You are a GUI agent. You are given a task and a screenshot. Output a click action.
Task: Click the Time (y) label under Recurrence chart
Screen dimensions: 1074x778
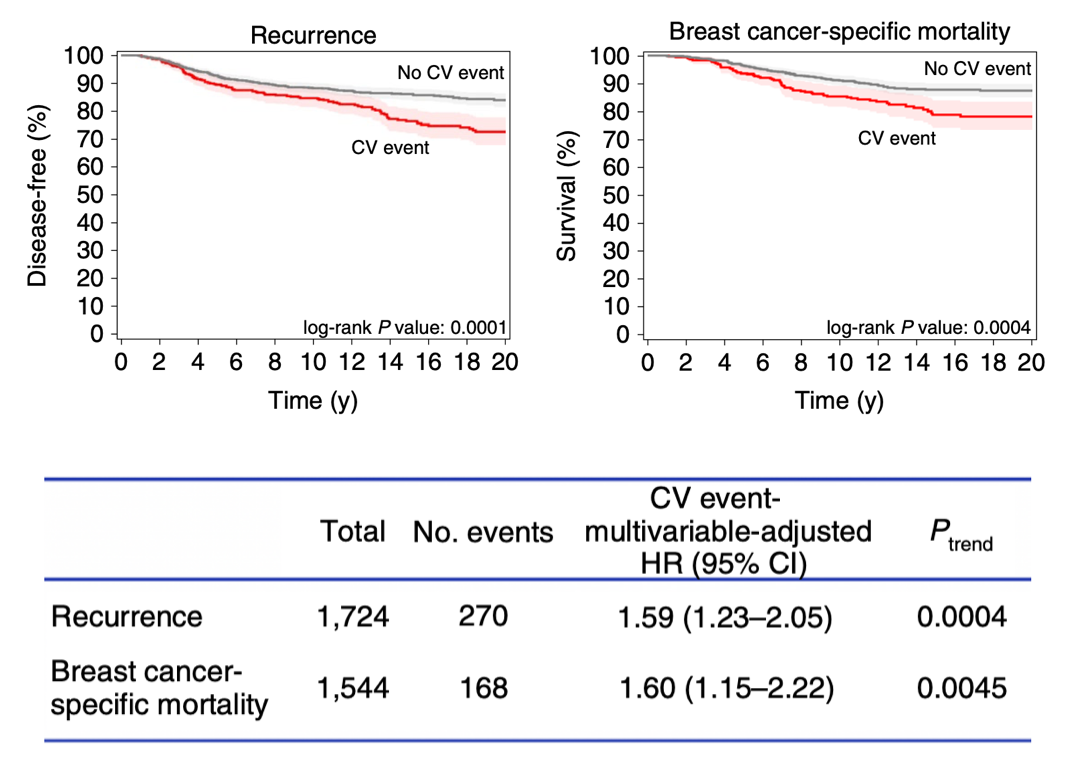pos(312,401)
